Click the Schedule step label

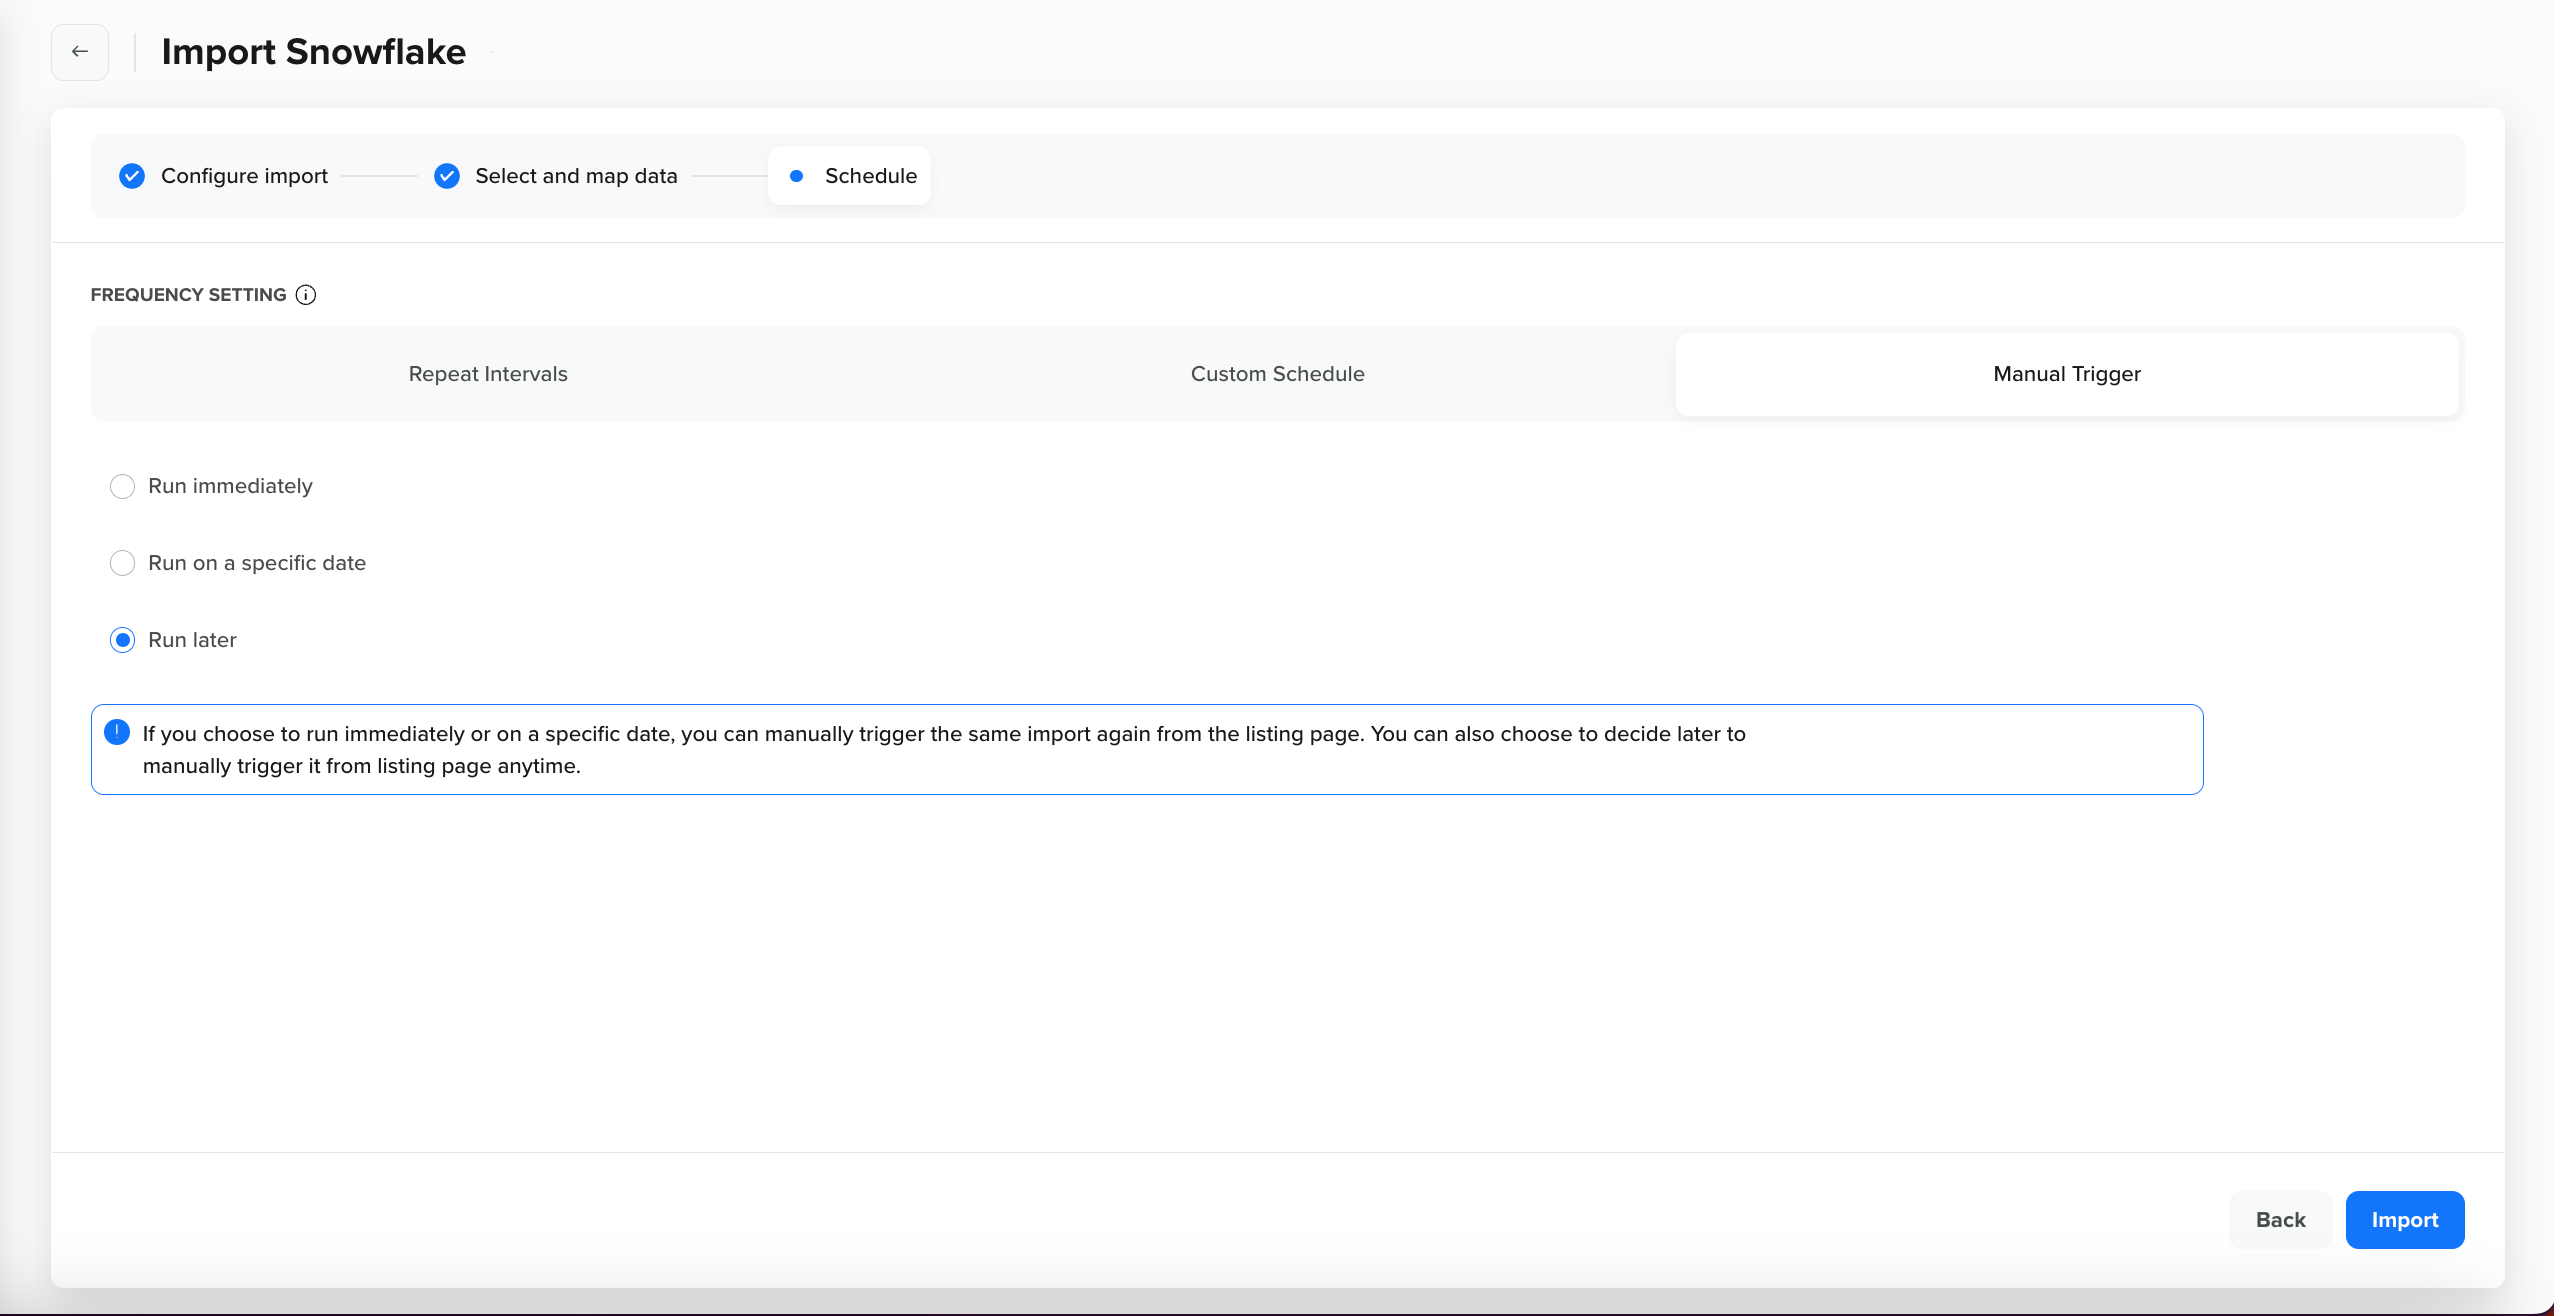[870, 176]
